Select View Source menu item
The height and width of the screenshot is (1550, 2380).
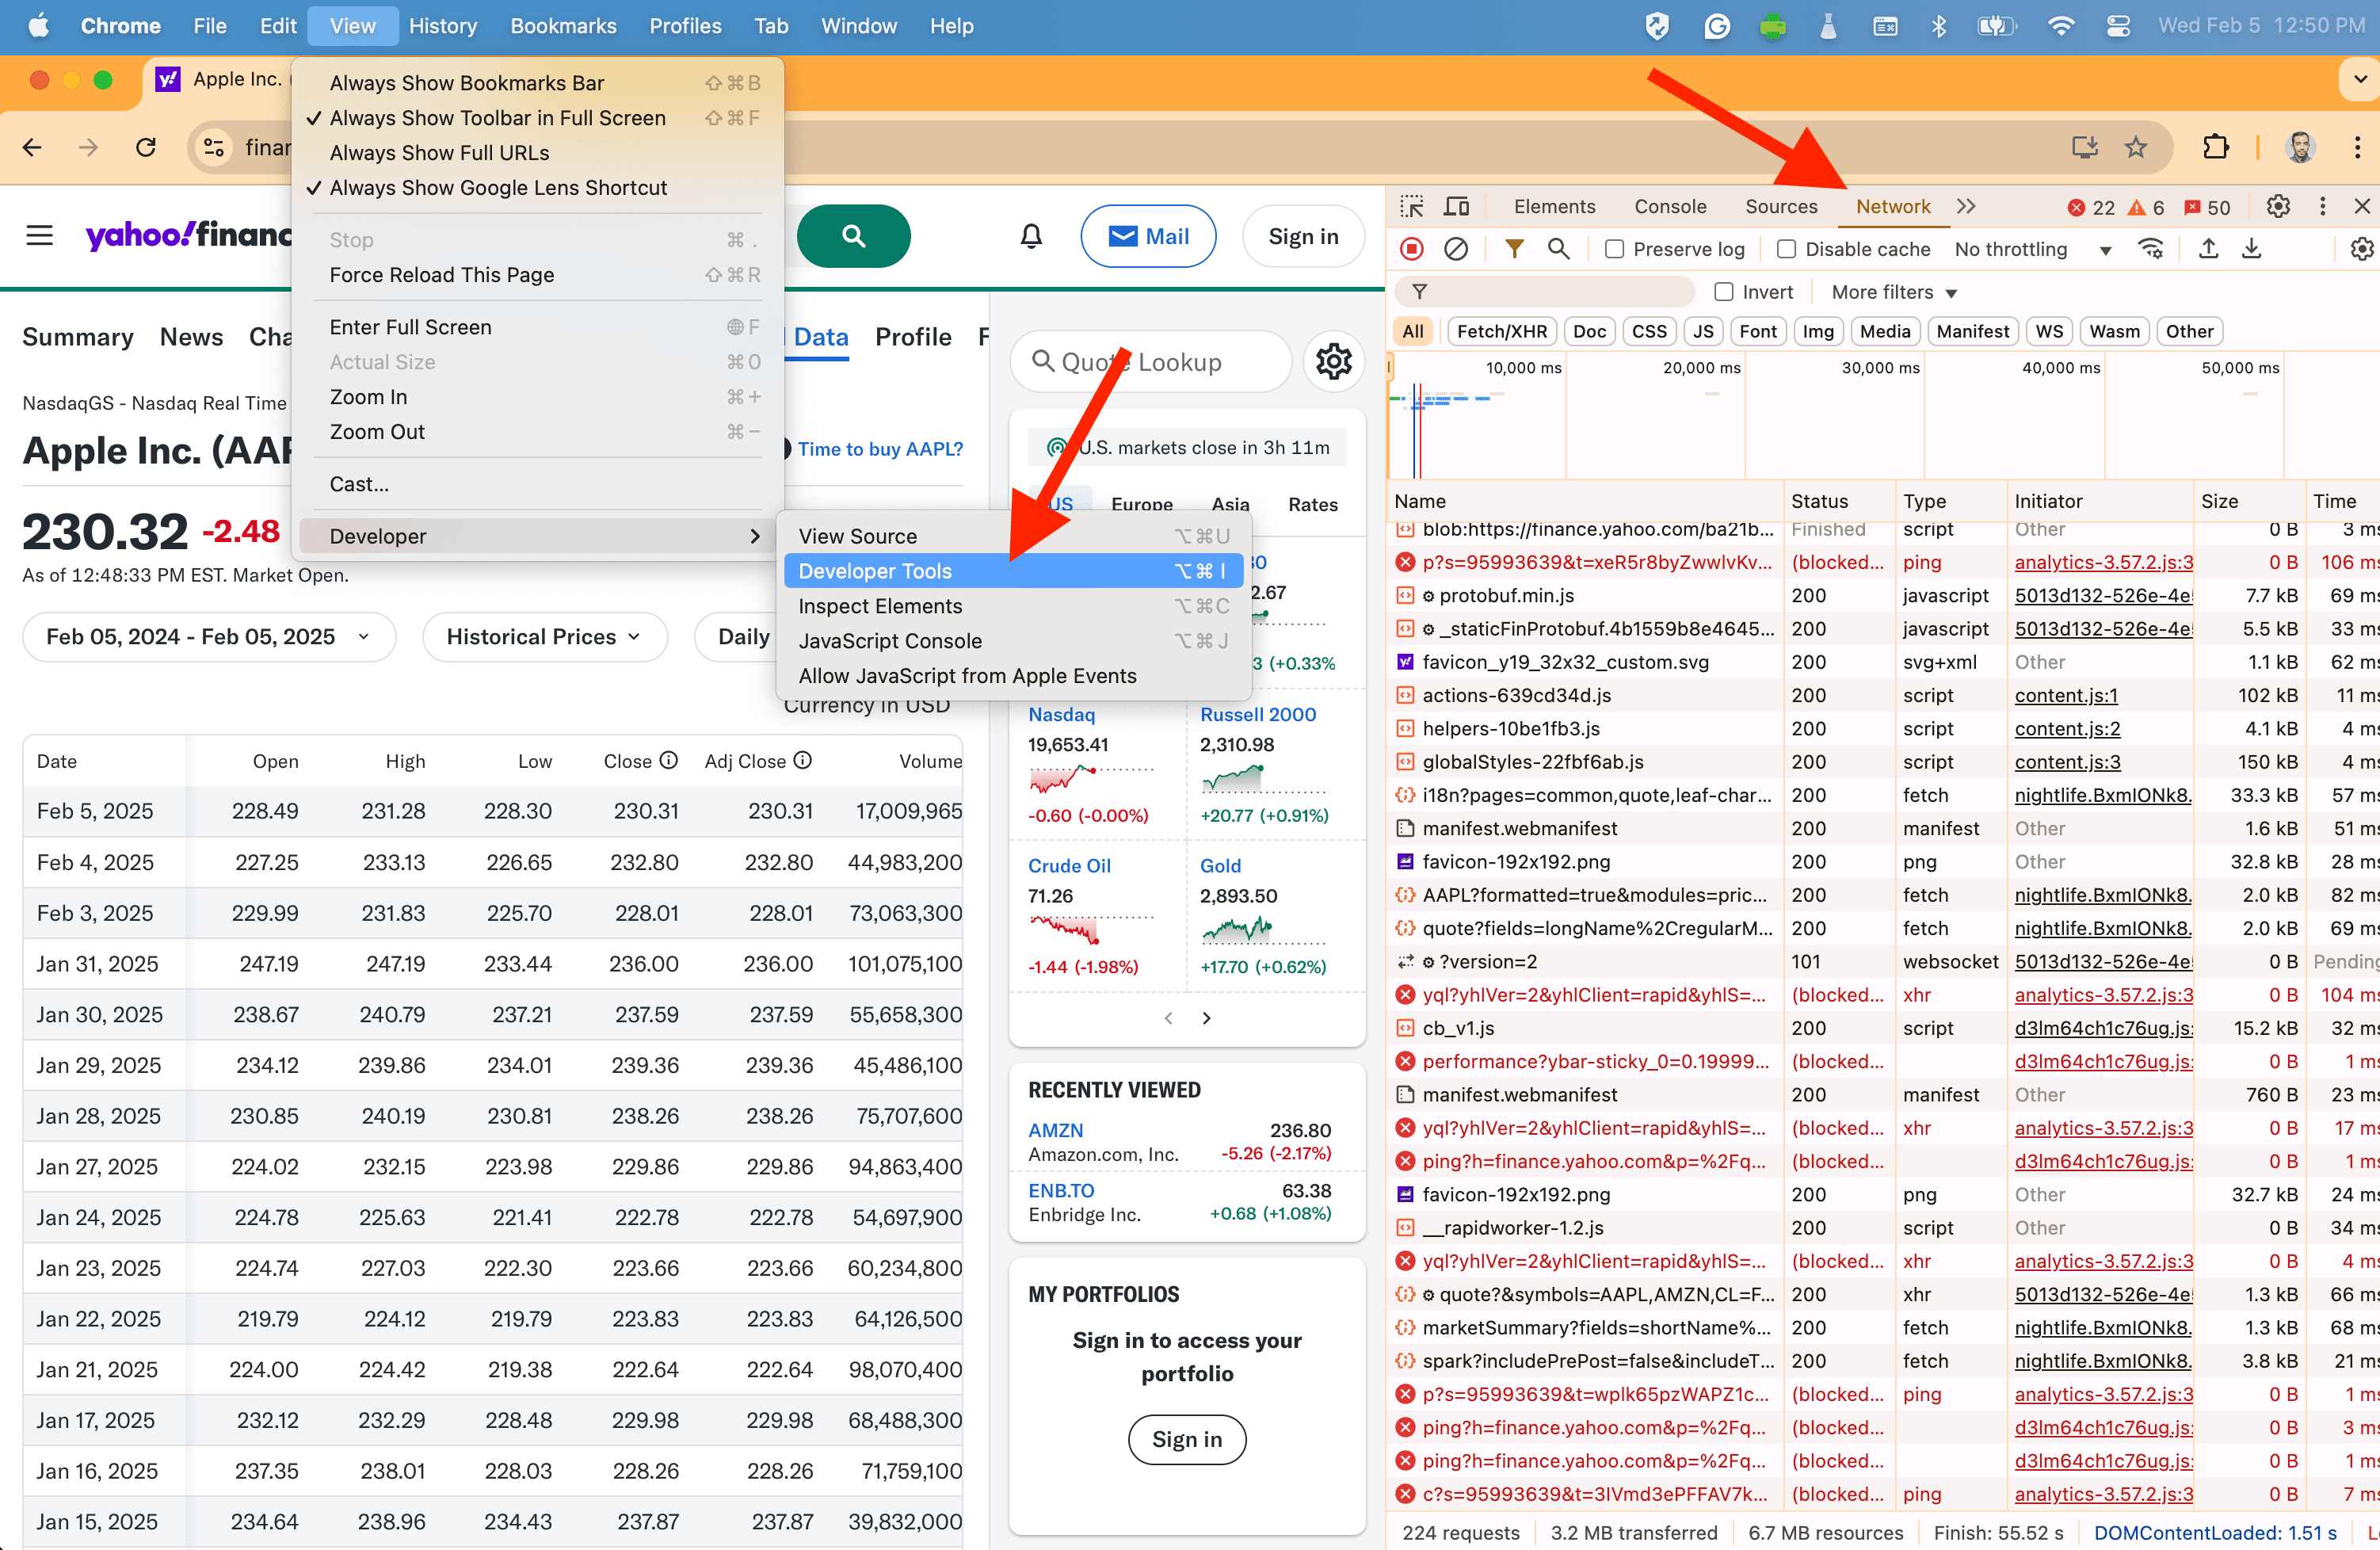tap(1013, 536)
